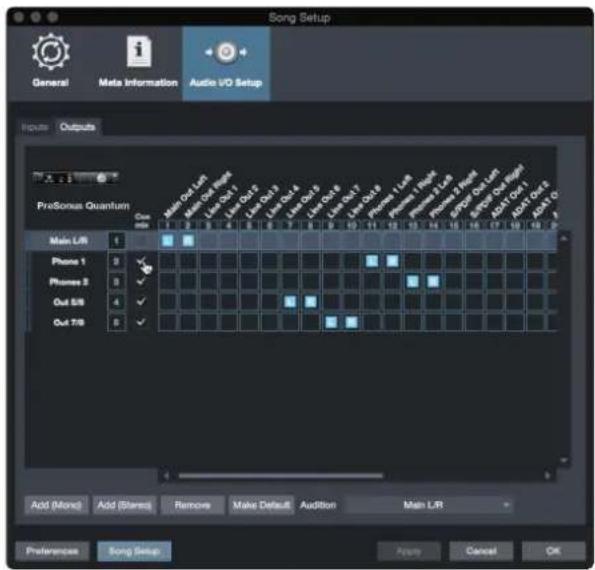
Task: Select the Phones 2 output row
Action: 69,282
